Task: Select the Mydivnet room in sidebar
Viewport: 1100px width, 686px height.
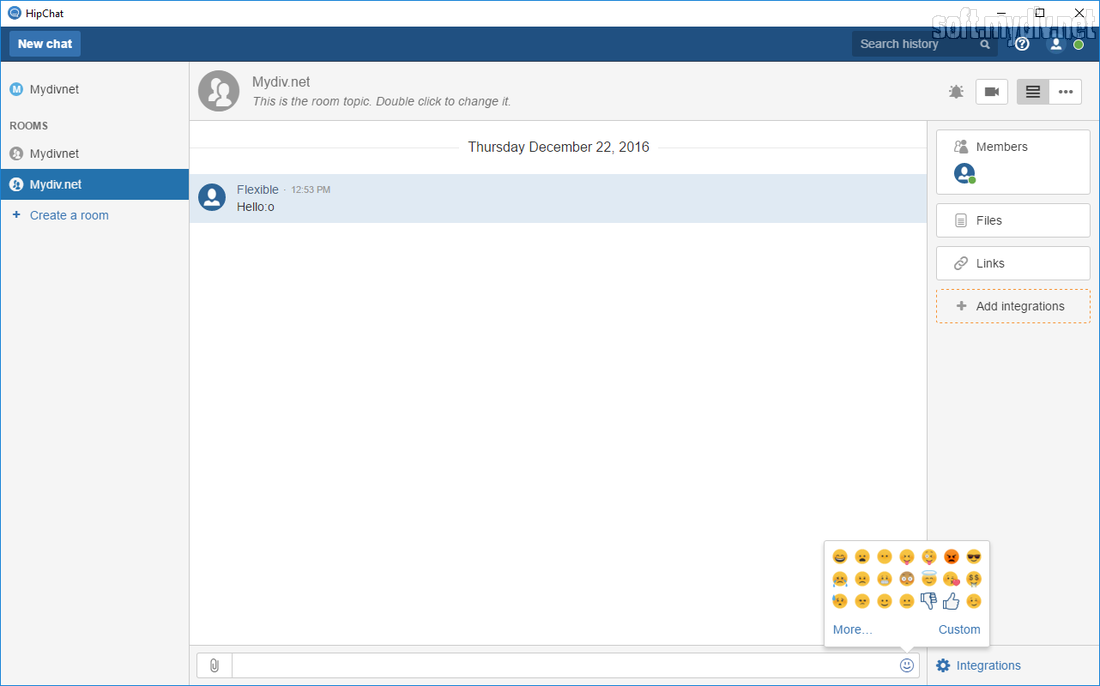Action: tap(95, 154)
